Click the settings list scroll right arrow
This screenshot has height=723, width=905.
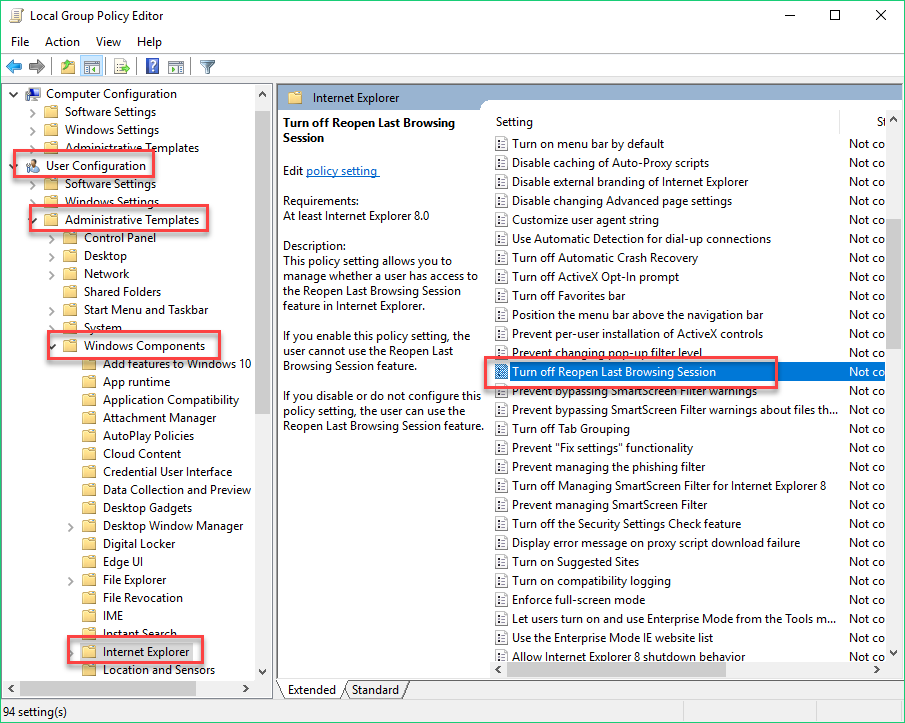877,669
